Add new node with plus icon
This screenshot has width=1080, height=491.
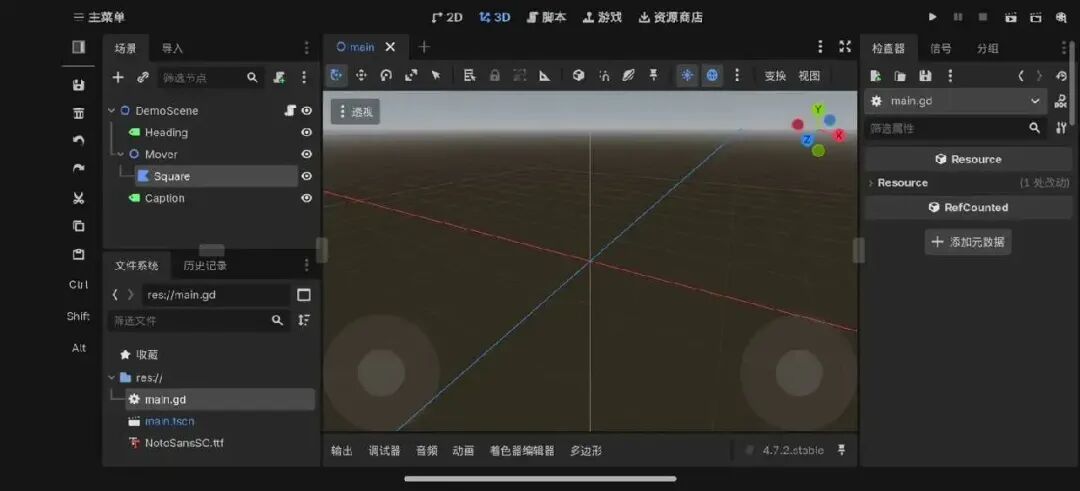pos(118,77)
